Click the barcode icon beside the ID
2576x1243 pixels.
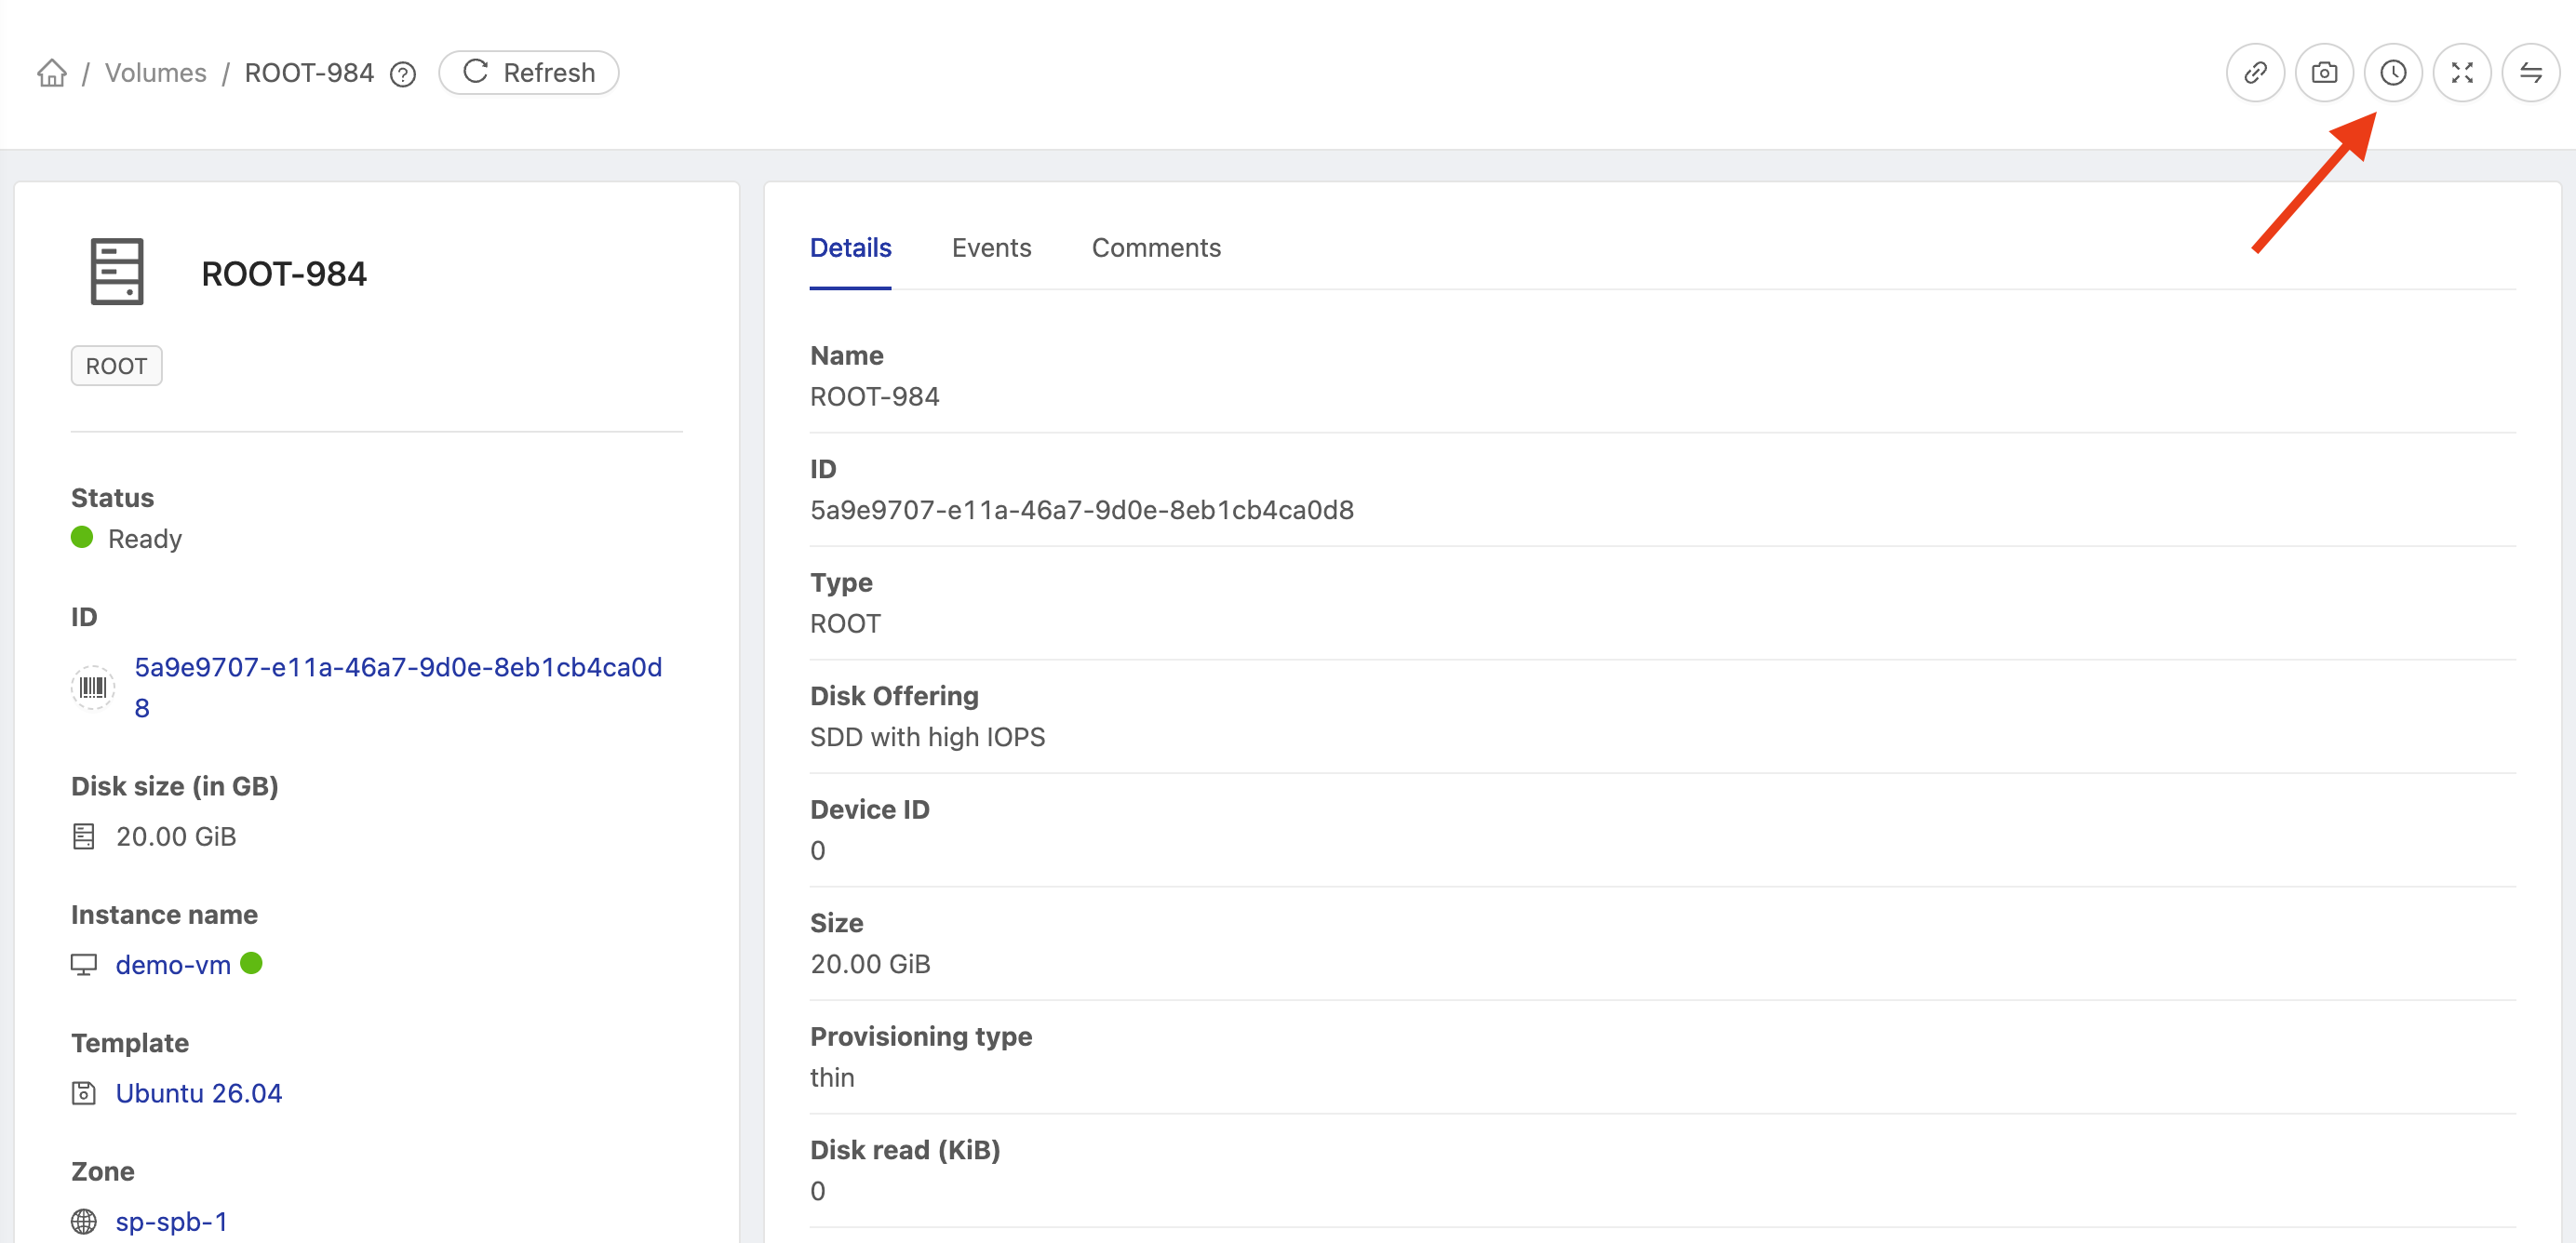pyautogui.click(x=93, y=687)
